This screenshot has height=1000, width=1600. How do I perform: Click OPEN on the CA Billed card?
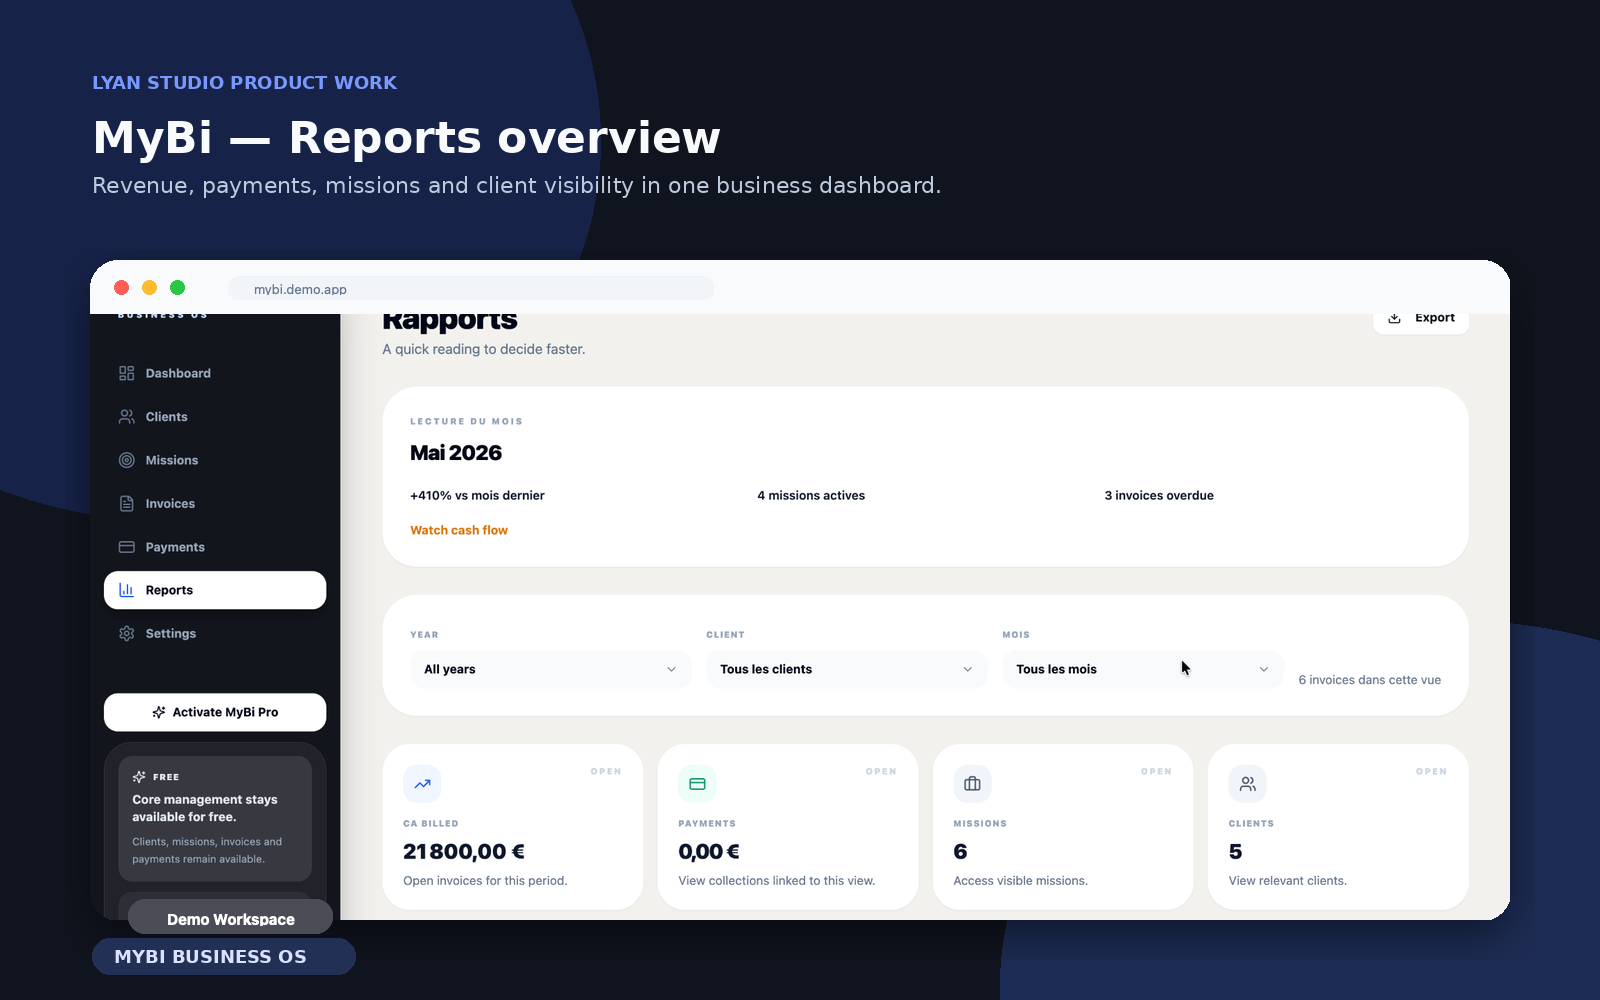[x=606, y=772]
